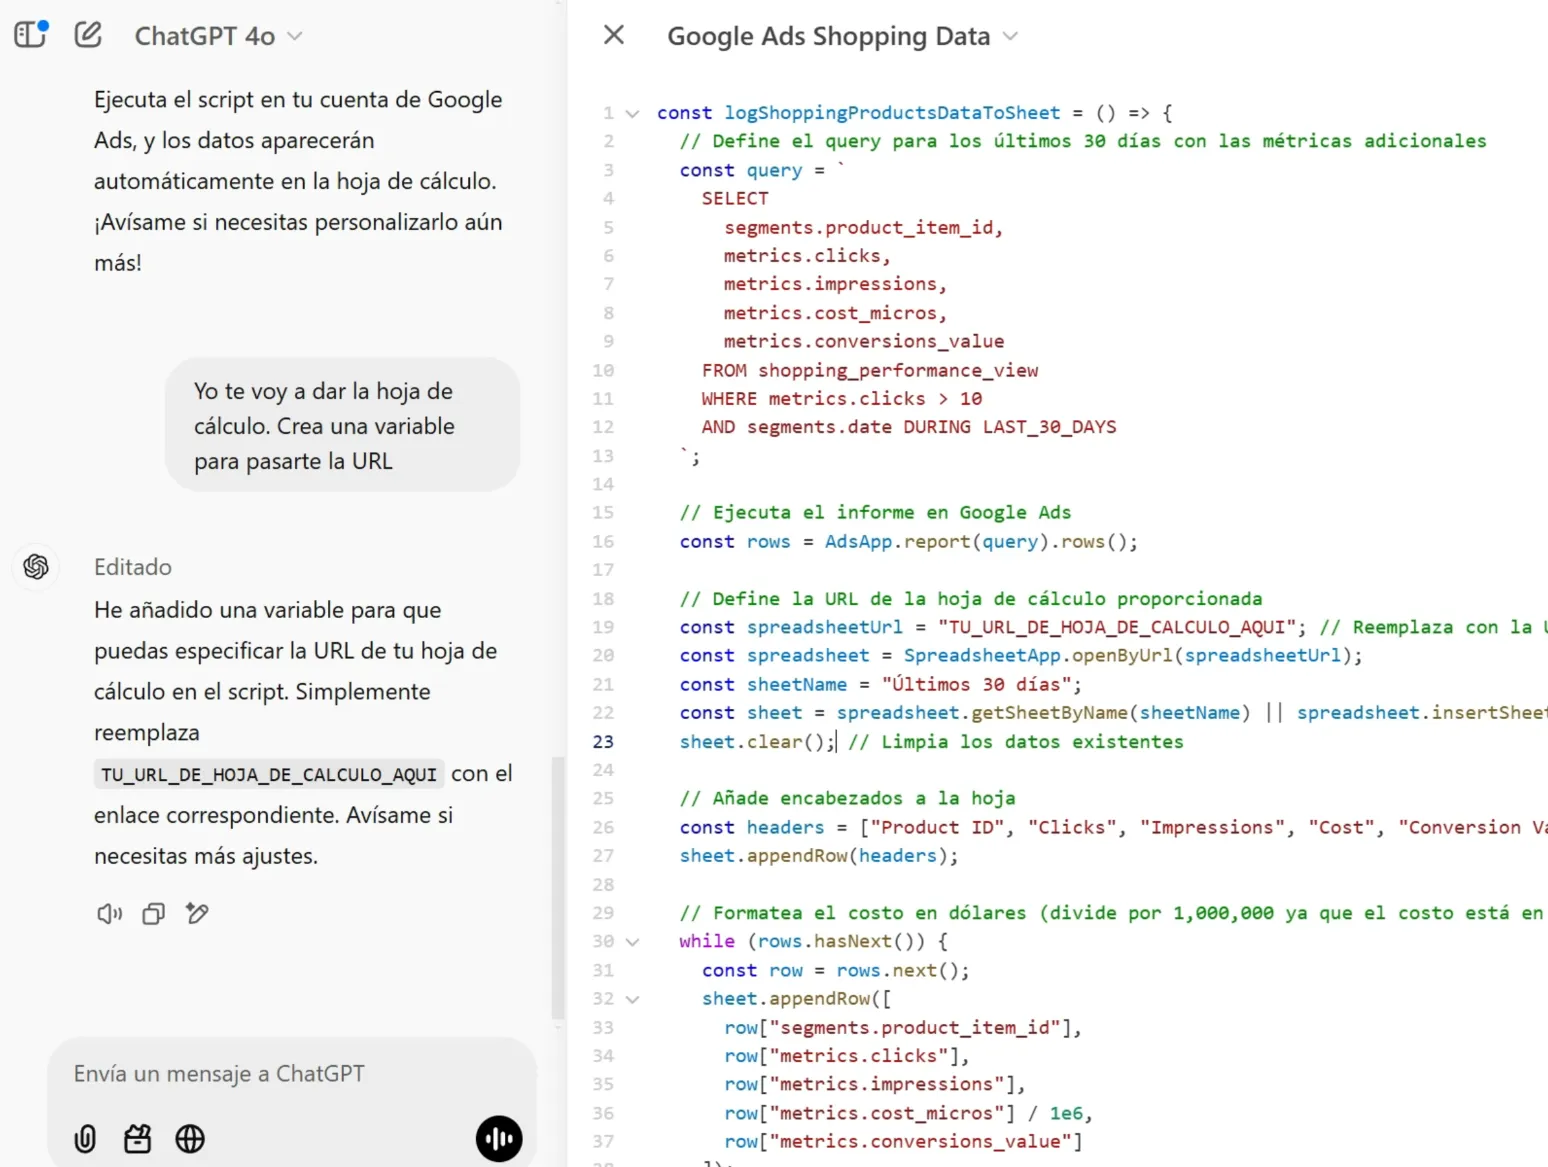Collapse the while loop fold at line 30
The width and height of the screenshot is (1548, 1167).
tap(632, 942)
